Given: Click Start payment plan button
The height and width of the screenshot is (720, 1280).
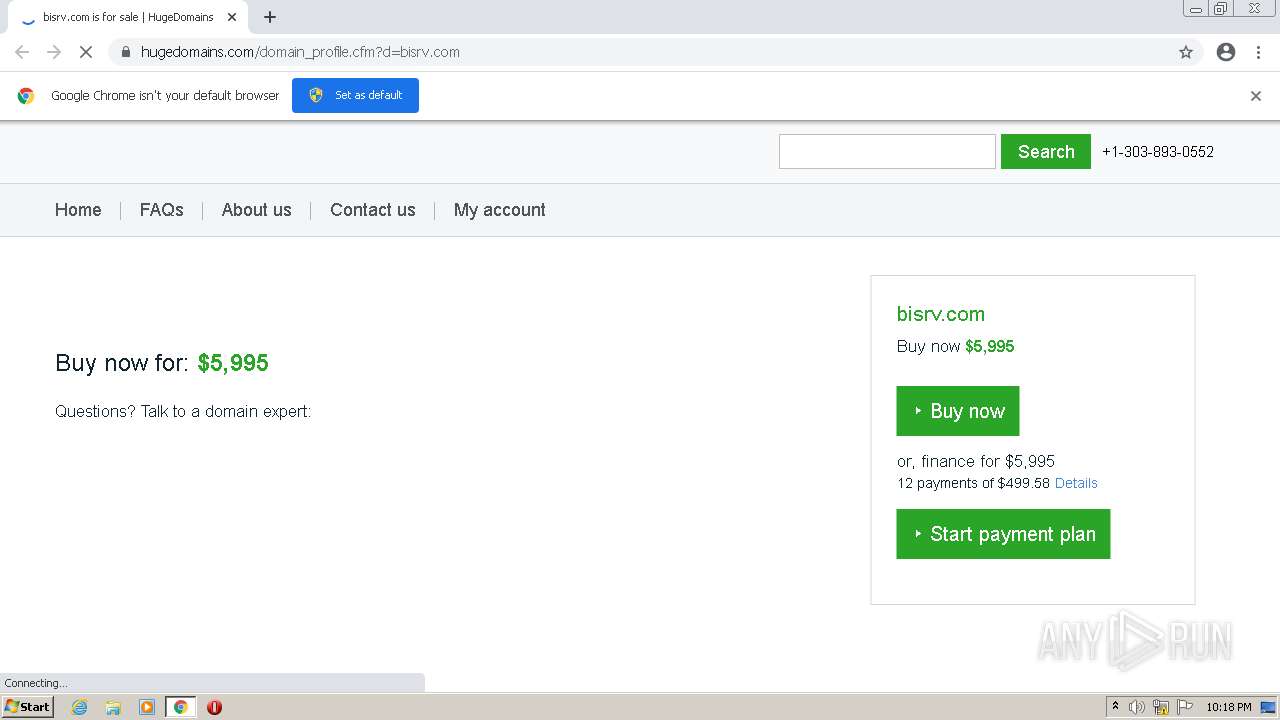Looking at the screenshot, I should tap(1003, 534).
